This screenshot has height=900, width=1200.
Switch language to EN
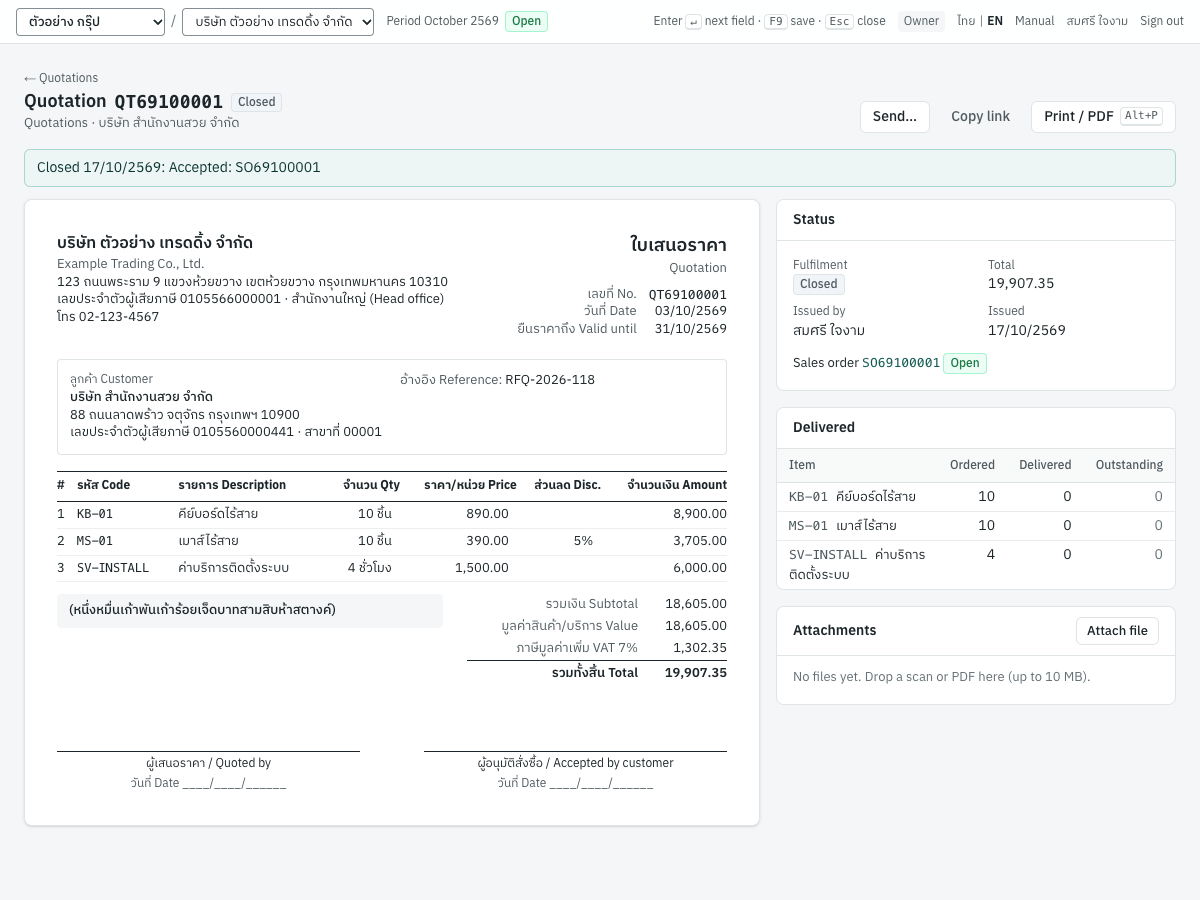point(995,21)
